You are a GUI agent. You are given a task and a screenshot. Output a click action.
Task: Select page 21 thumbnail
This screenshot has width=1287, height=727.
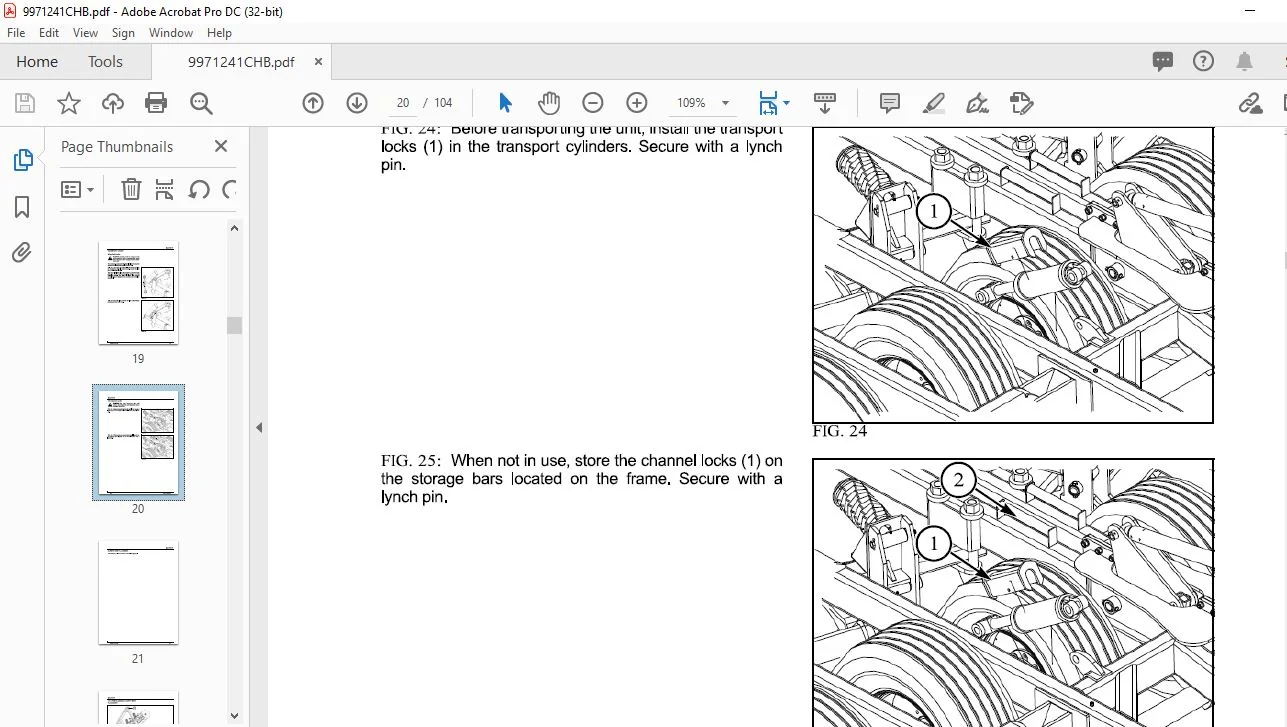[138, 593]
